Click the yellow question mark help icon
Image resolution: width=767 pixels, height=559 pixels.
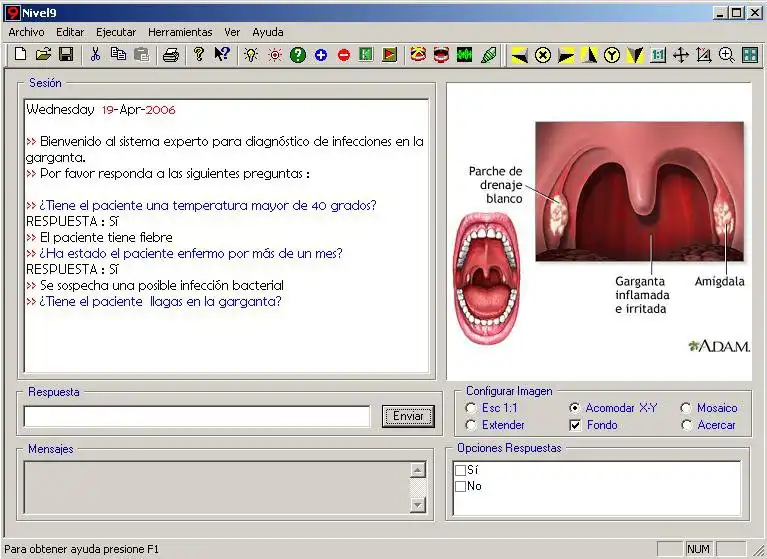199,54
